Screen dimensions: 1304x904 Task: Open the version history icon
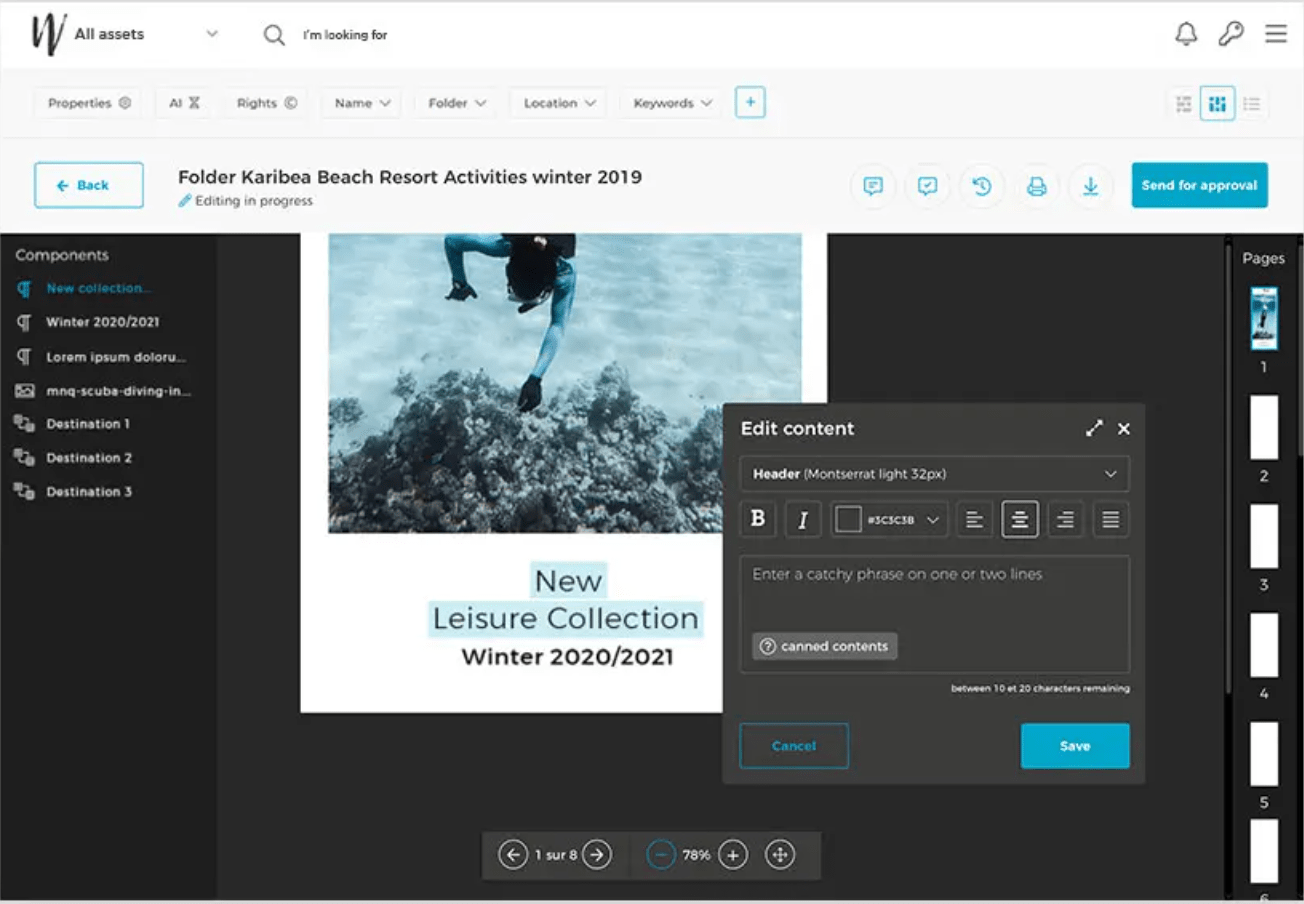[x=982, y=186]
